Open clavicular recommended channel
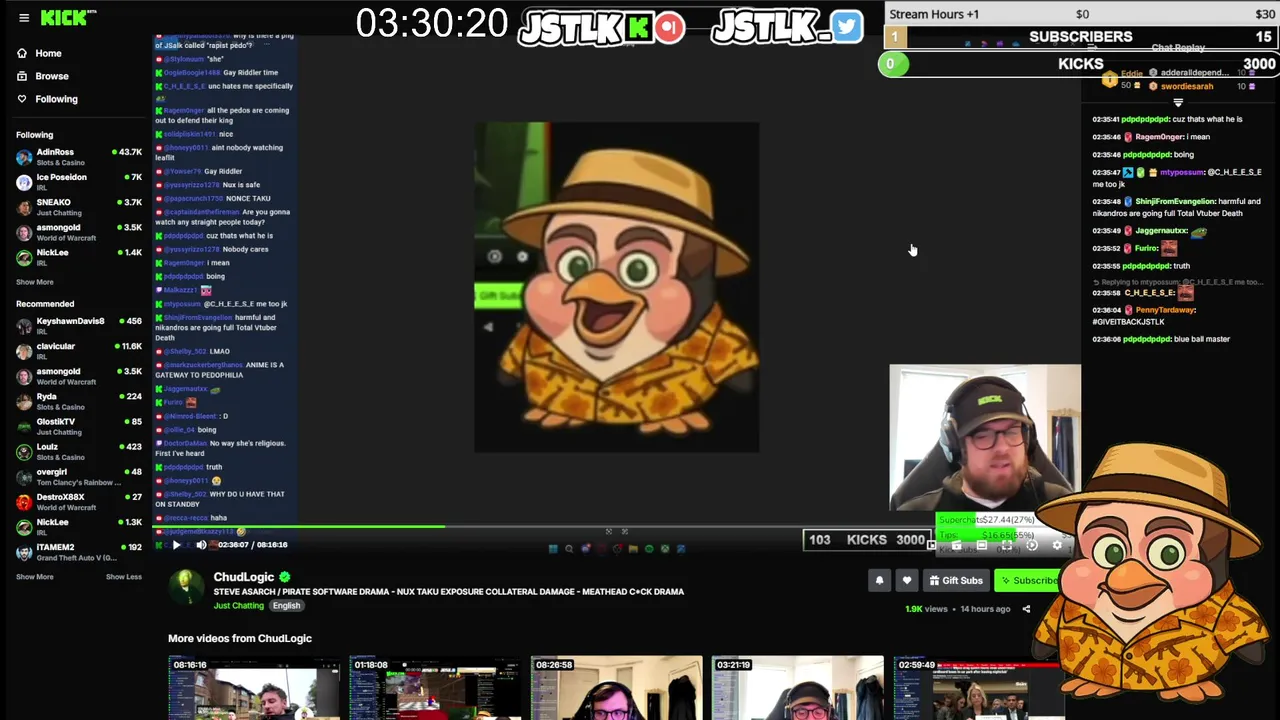This screenshot has width=1280, height=720. coord(78,351)
